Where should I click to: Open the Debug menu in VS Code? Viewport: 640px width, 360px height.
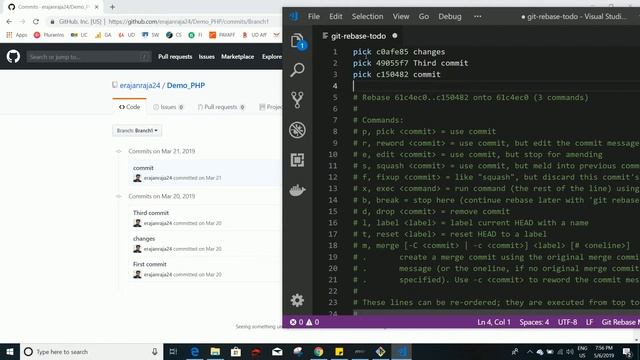[450, 16]
